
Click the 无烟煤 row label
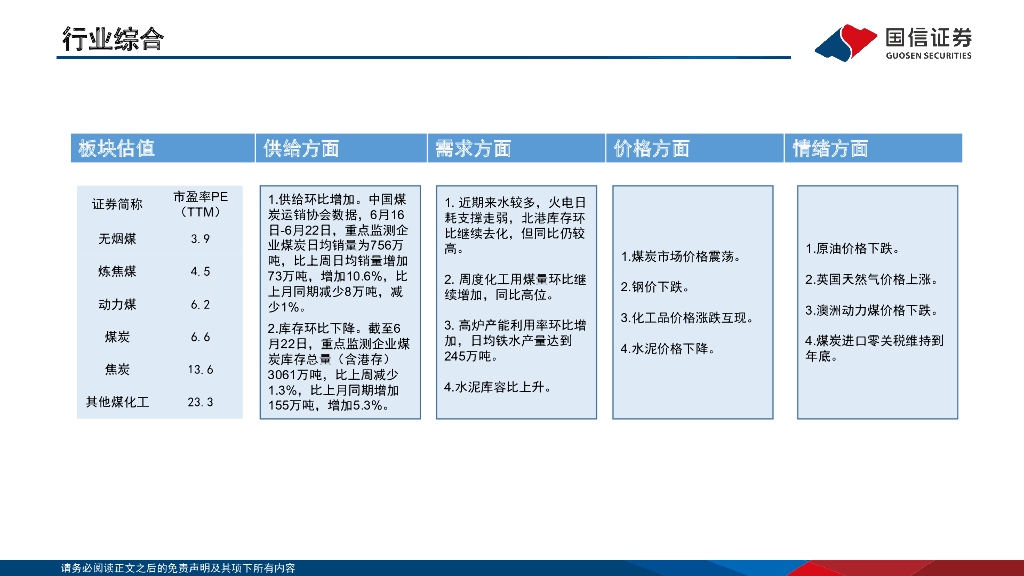tap(117, 239)
